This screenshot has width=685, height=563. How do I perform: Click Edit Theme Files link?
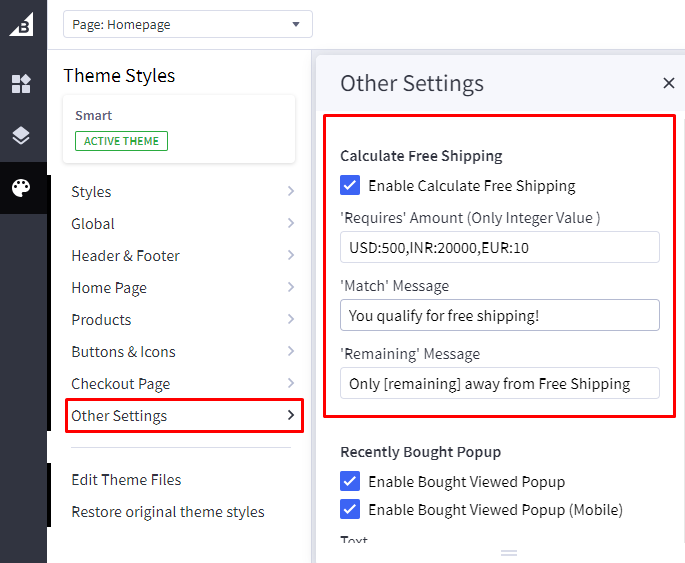click(126, 480)
